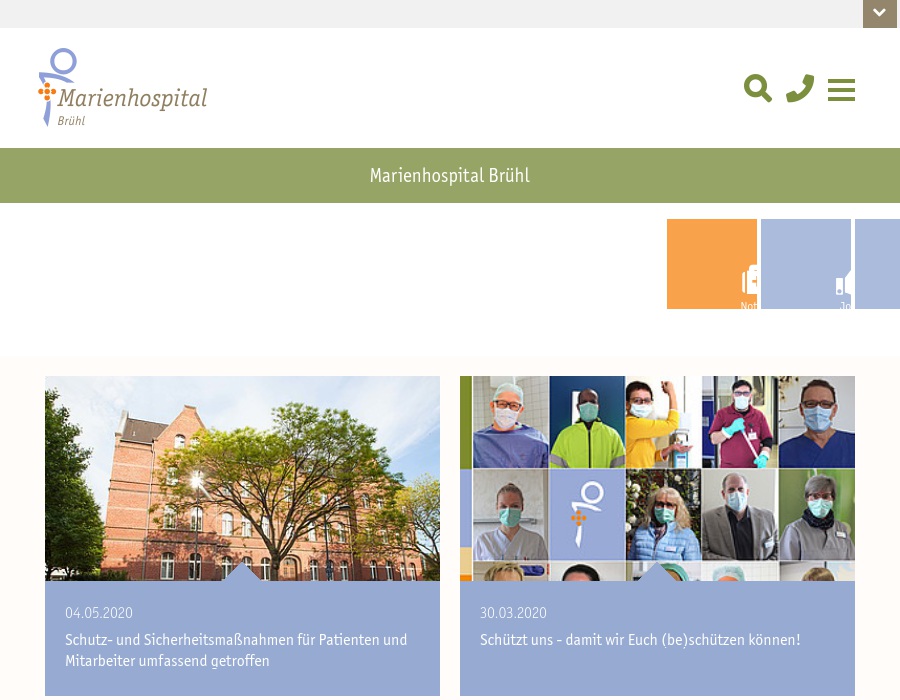Image resolution: width=900 pixels, height=700 pixels.
Task: Open the hamburger menu
Action: click(x=841, y=90)
